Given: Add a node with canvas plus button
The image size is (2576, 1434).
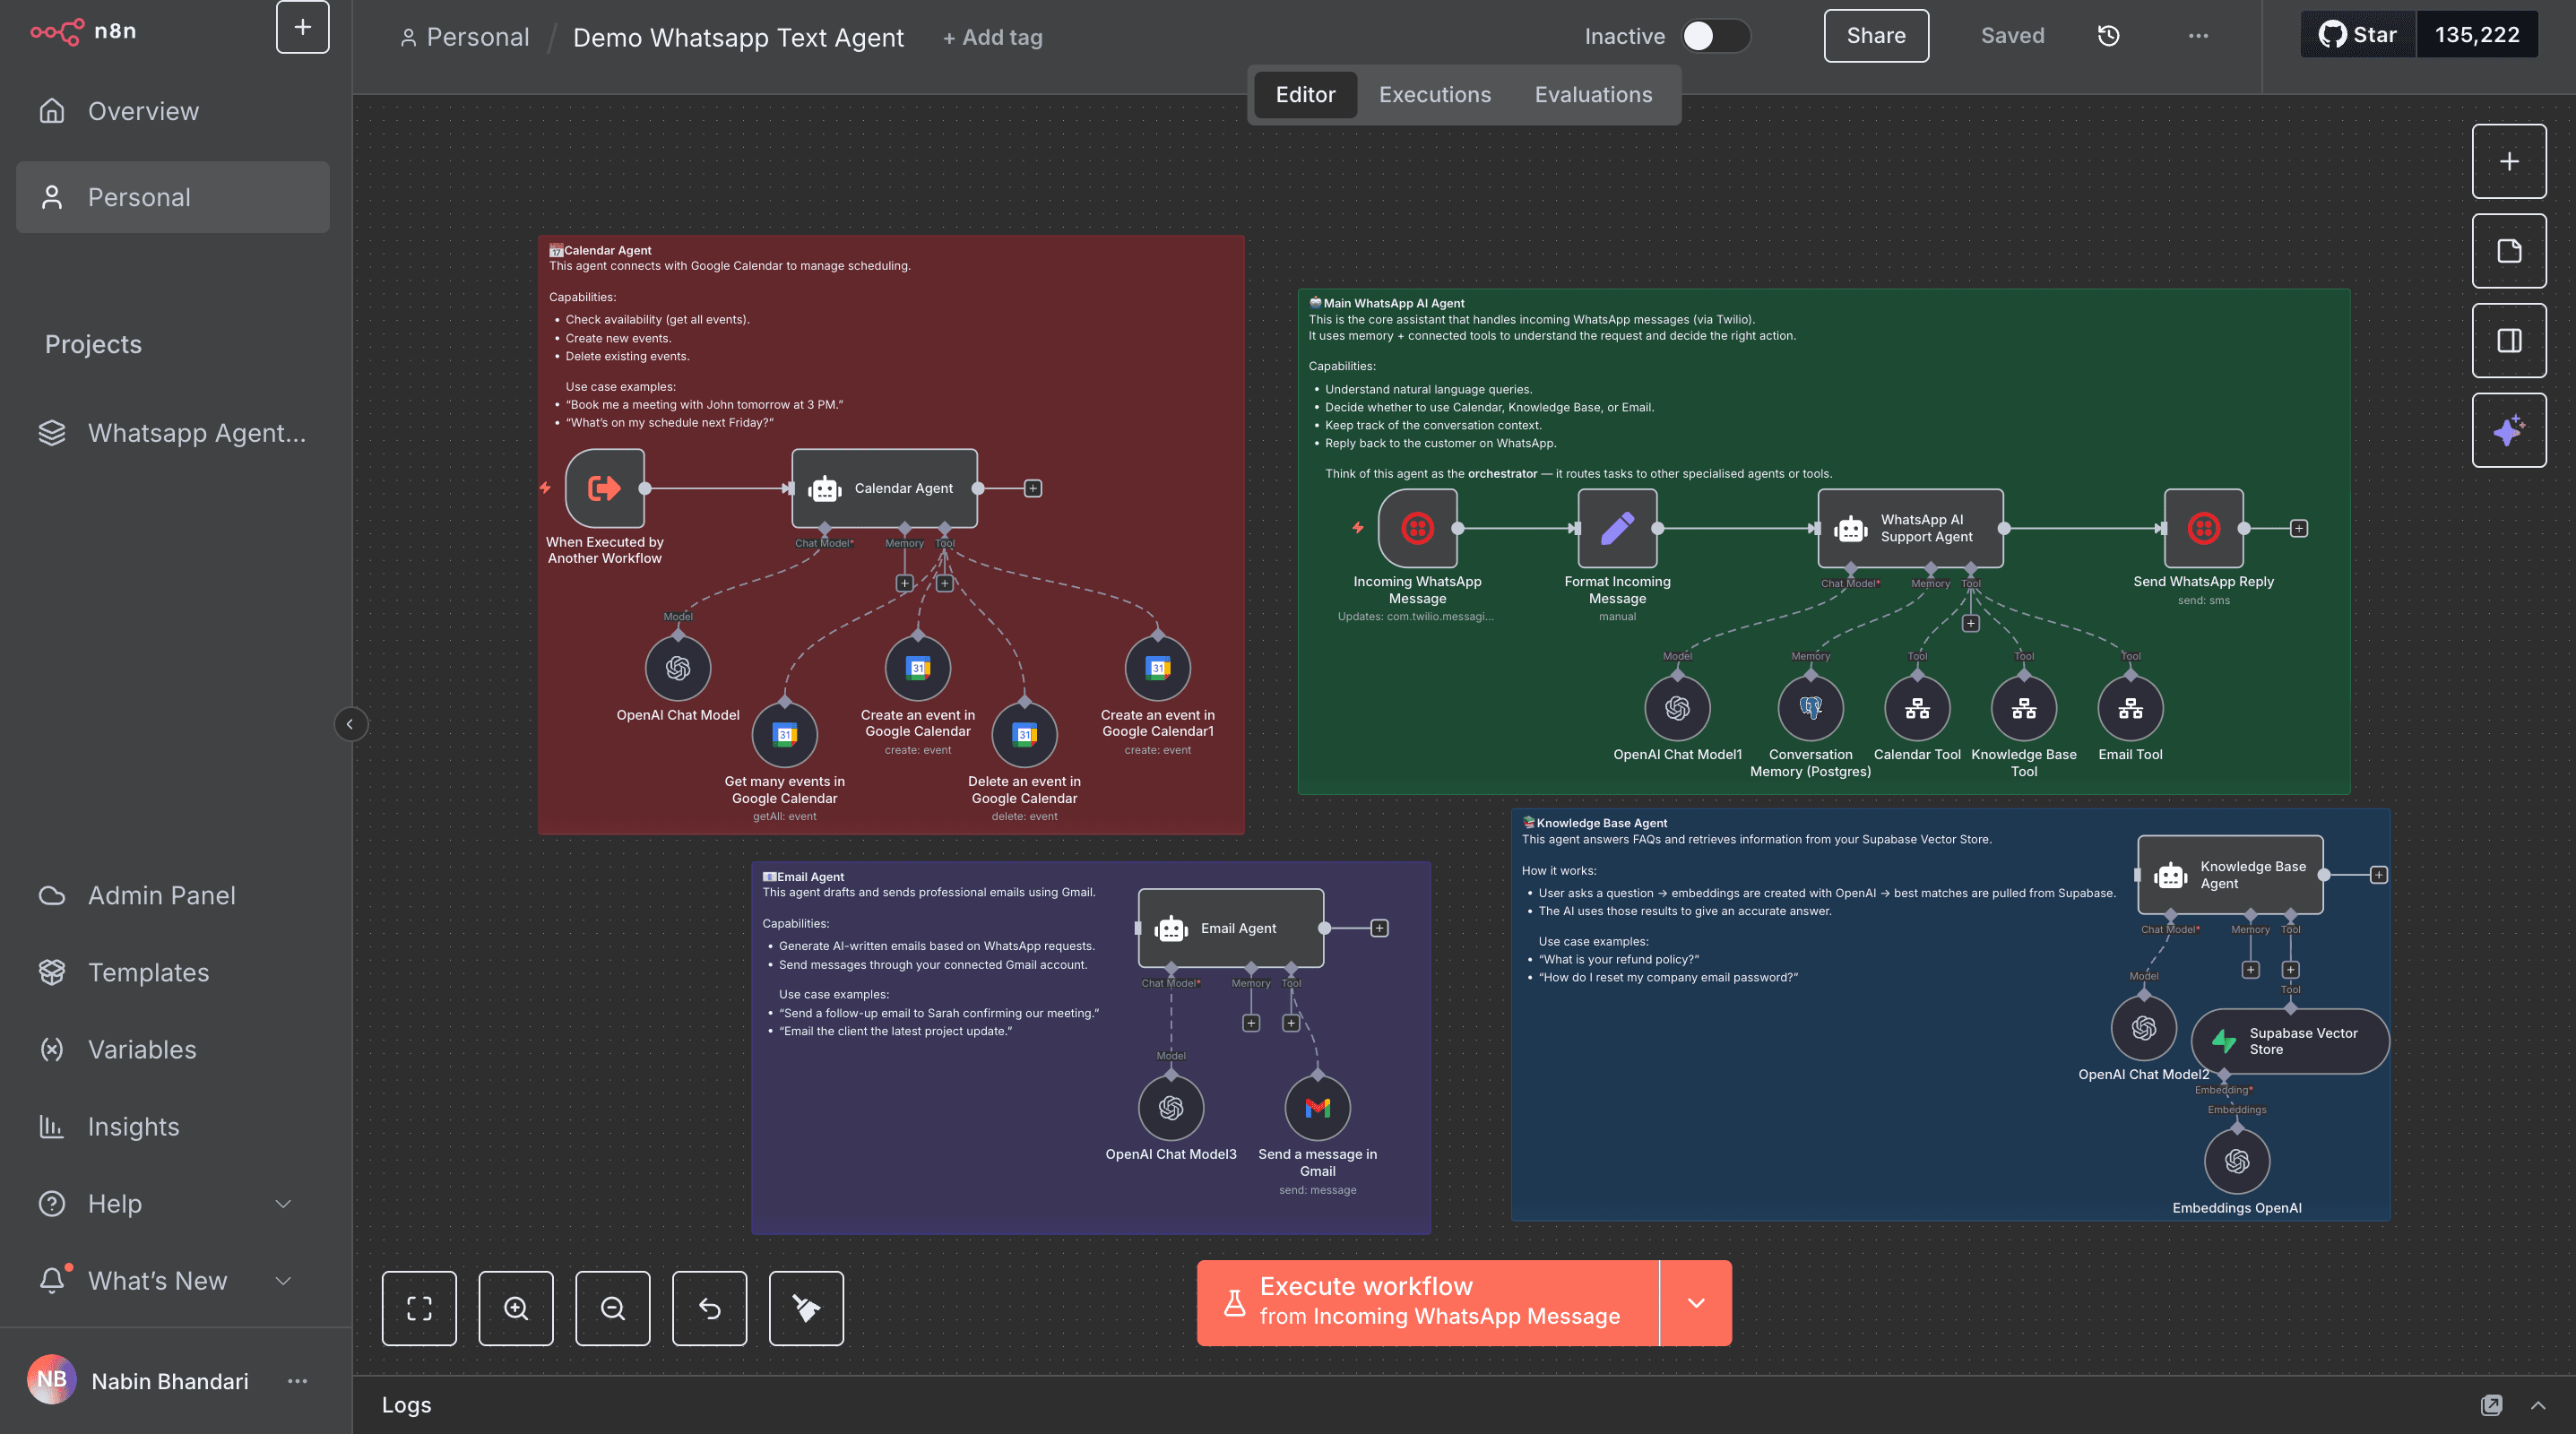Looking at the screenshot, I should [2508, 162].
